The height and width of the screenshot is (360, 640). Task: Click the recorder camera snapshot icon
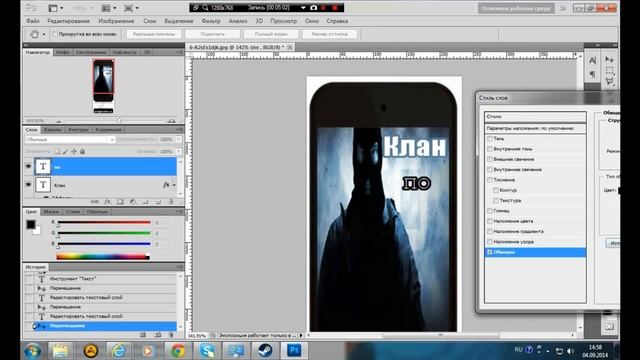pyautogui.click(x=313, y=8)
